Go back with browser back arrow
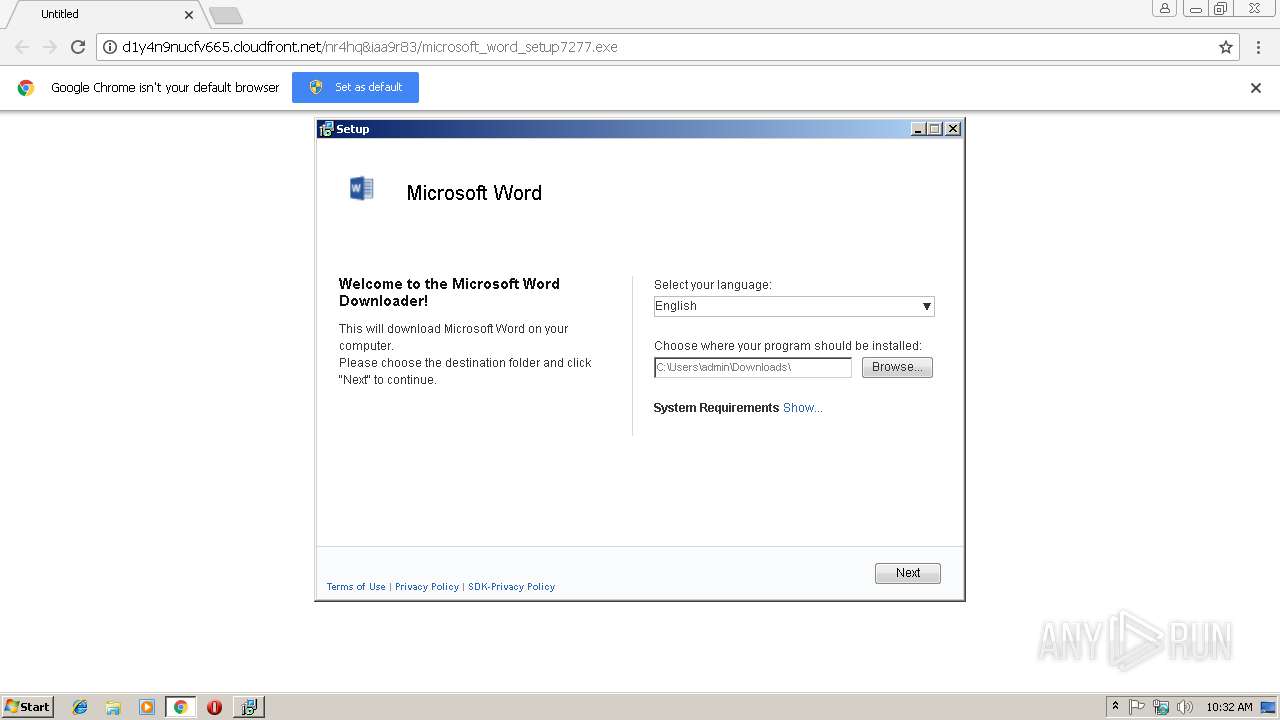Viewport: 1280px width, 720px height. click(22, 47)
